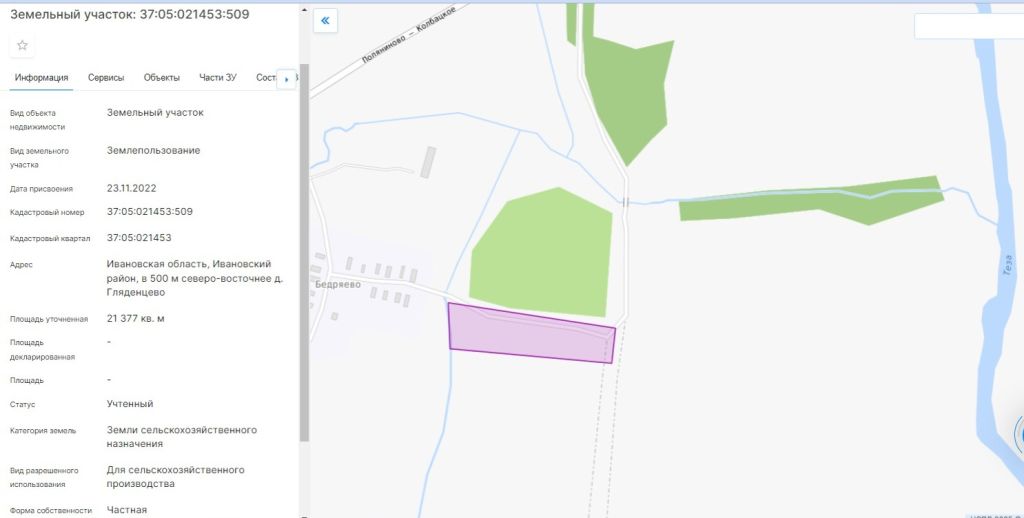The image size is (1024, 518).
Task: Click the Теза river label
Action: click(1008, 265)
